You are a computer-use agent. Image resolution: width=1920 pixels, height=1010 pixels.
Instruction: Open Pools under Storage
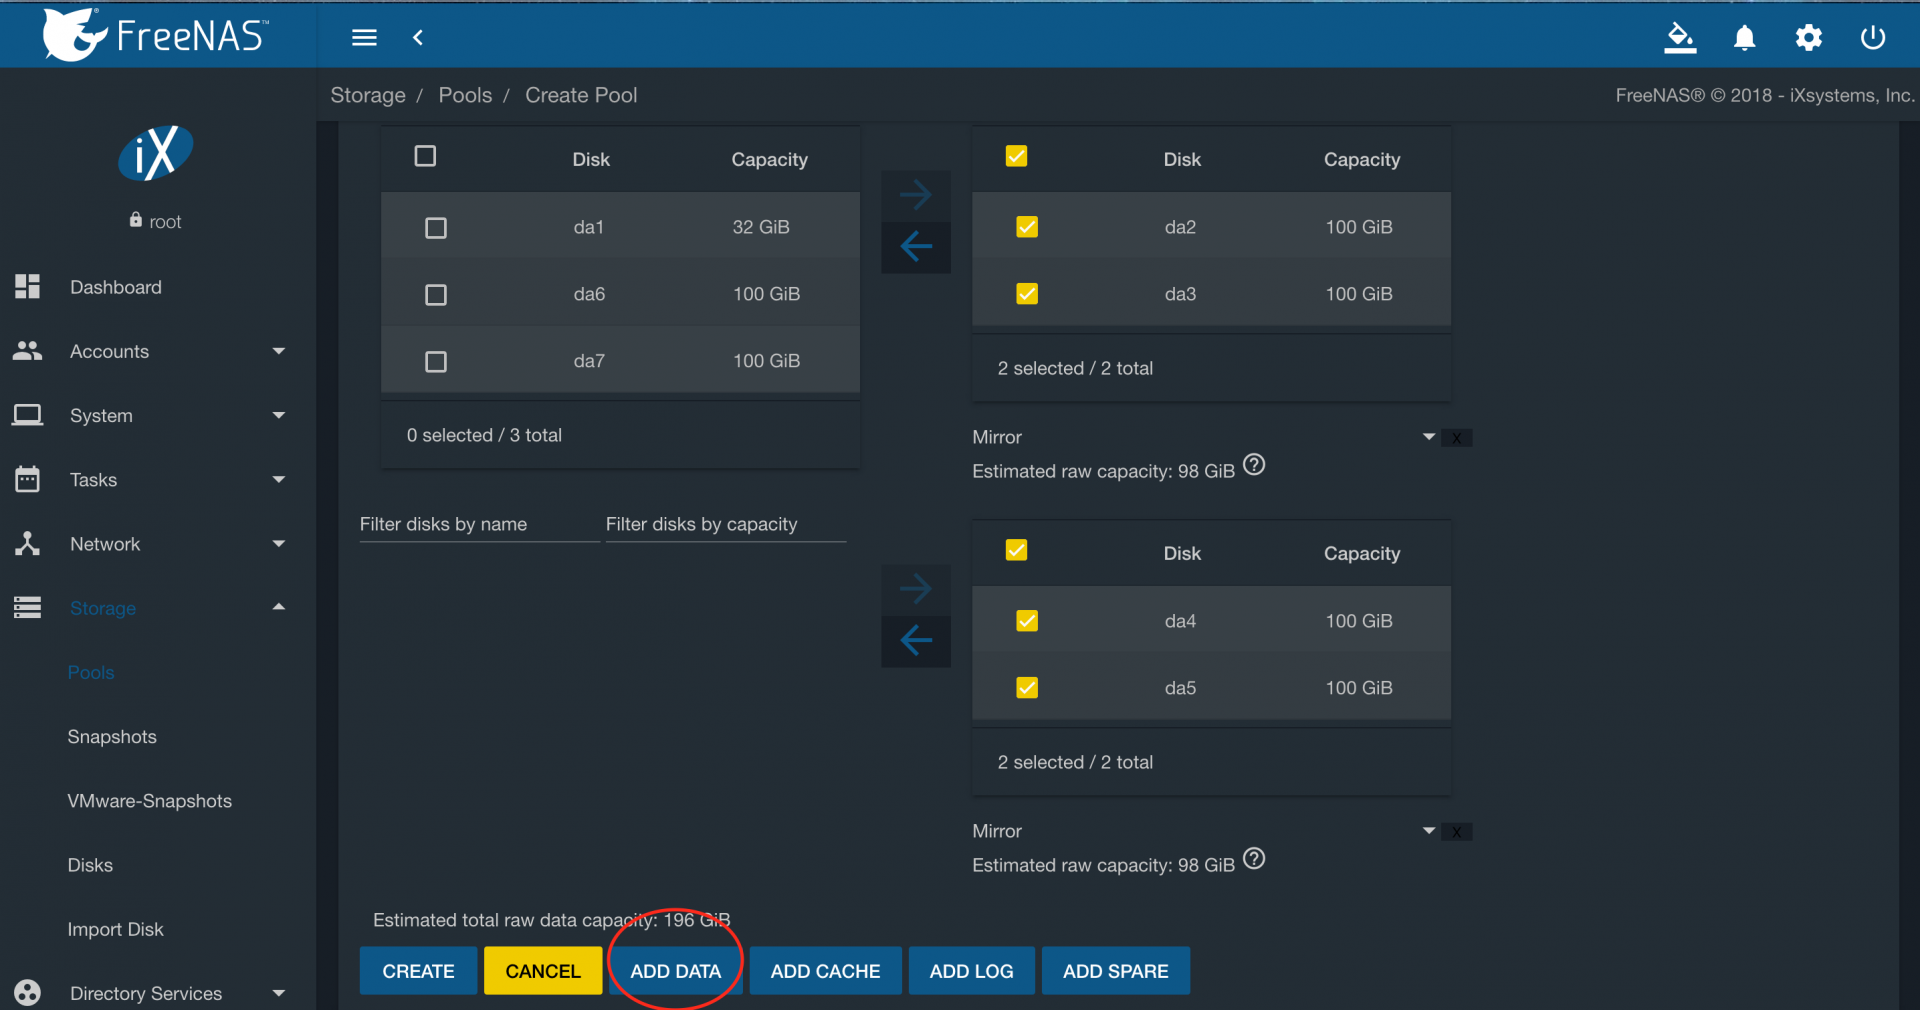coord(91,672)
